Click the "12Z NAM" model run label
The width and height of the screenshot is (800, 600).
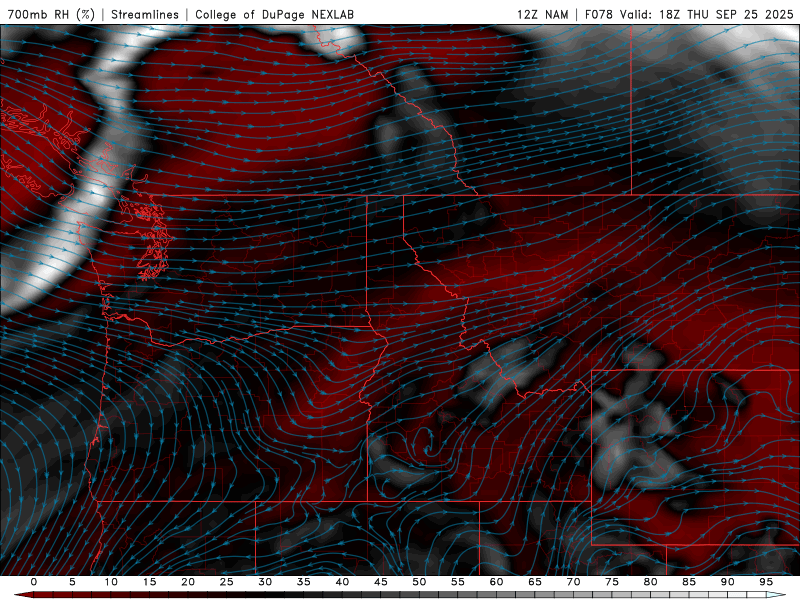coord(542,14)
